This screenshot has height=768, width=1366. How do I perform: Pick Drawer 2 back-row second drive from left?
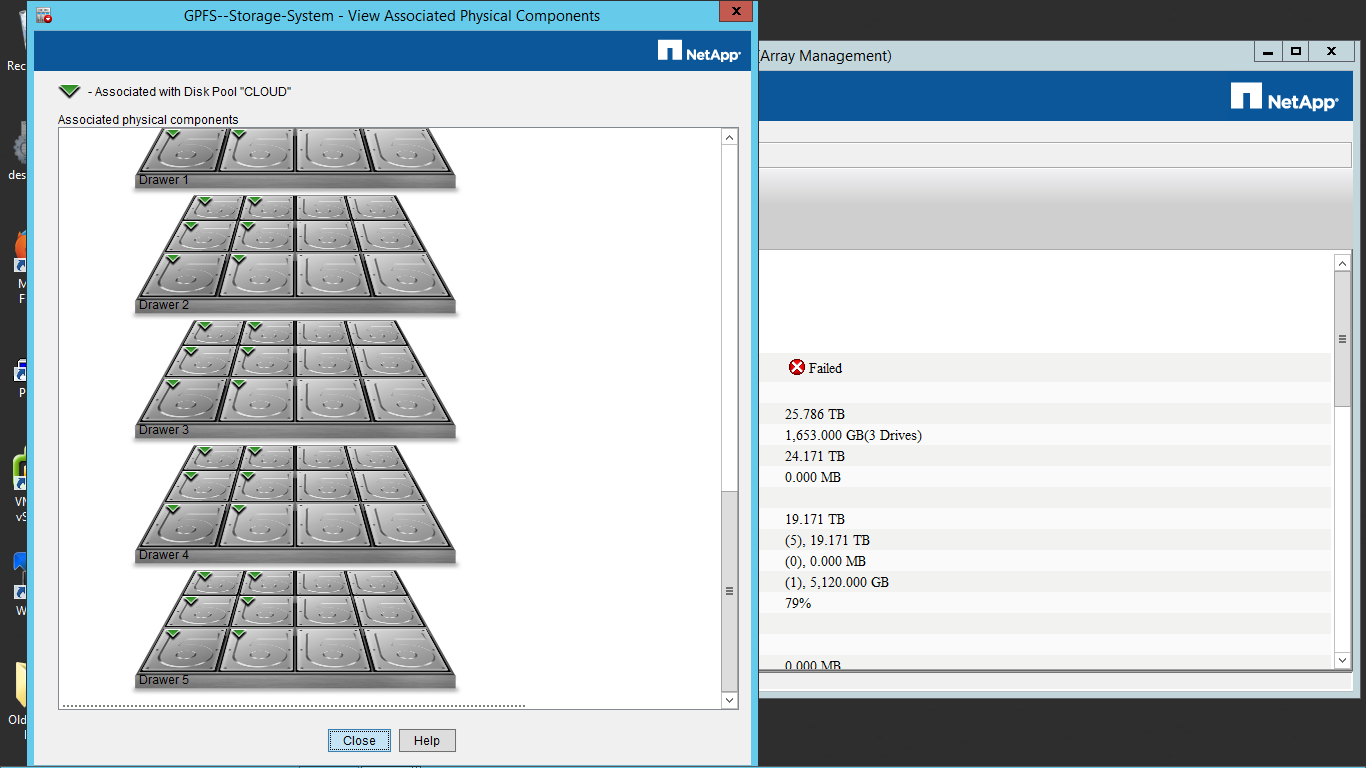click(x=268, y=208)
